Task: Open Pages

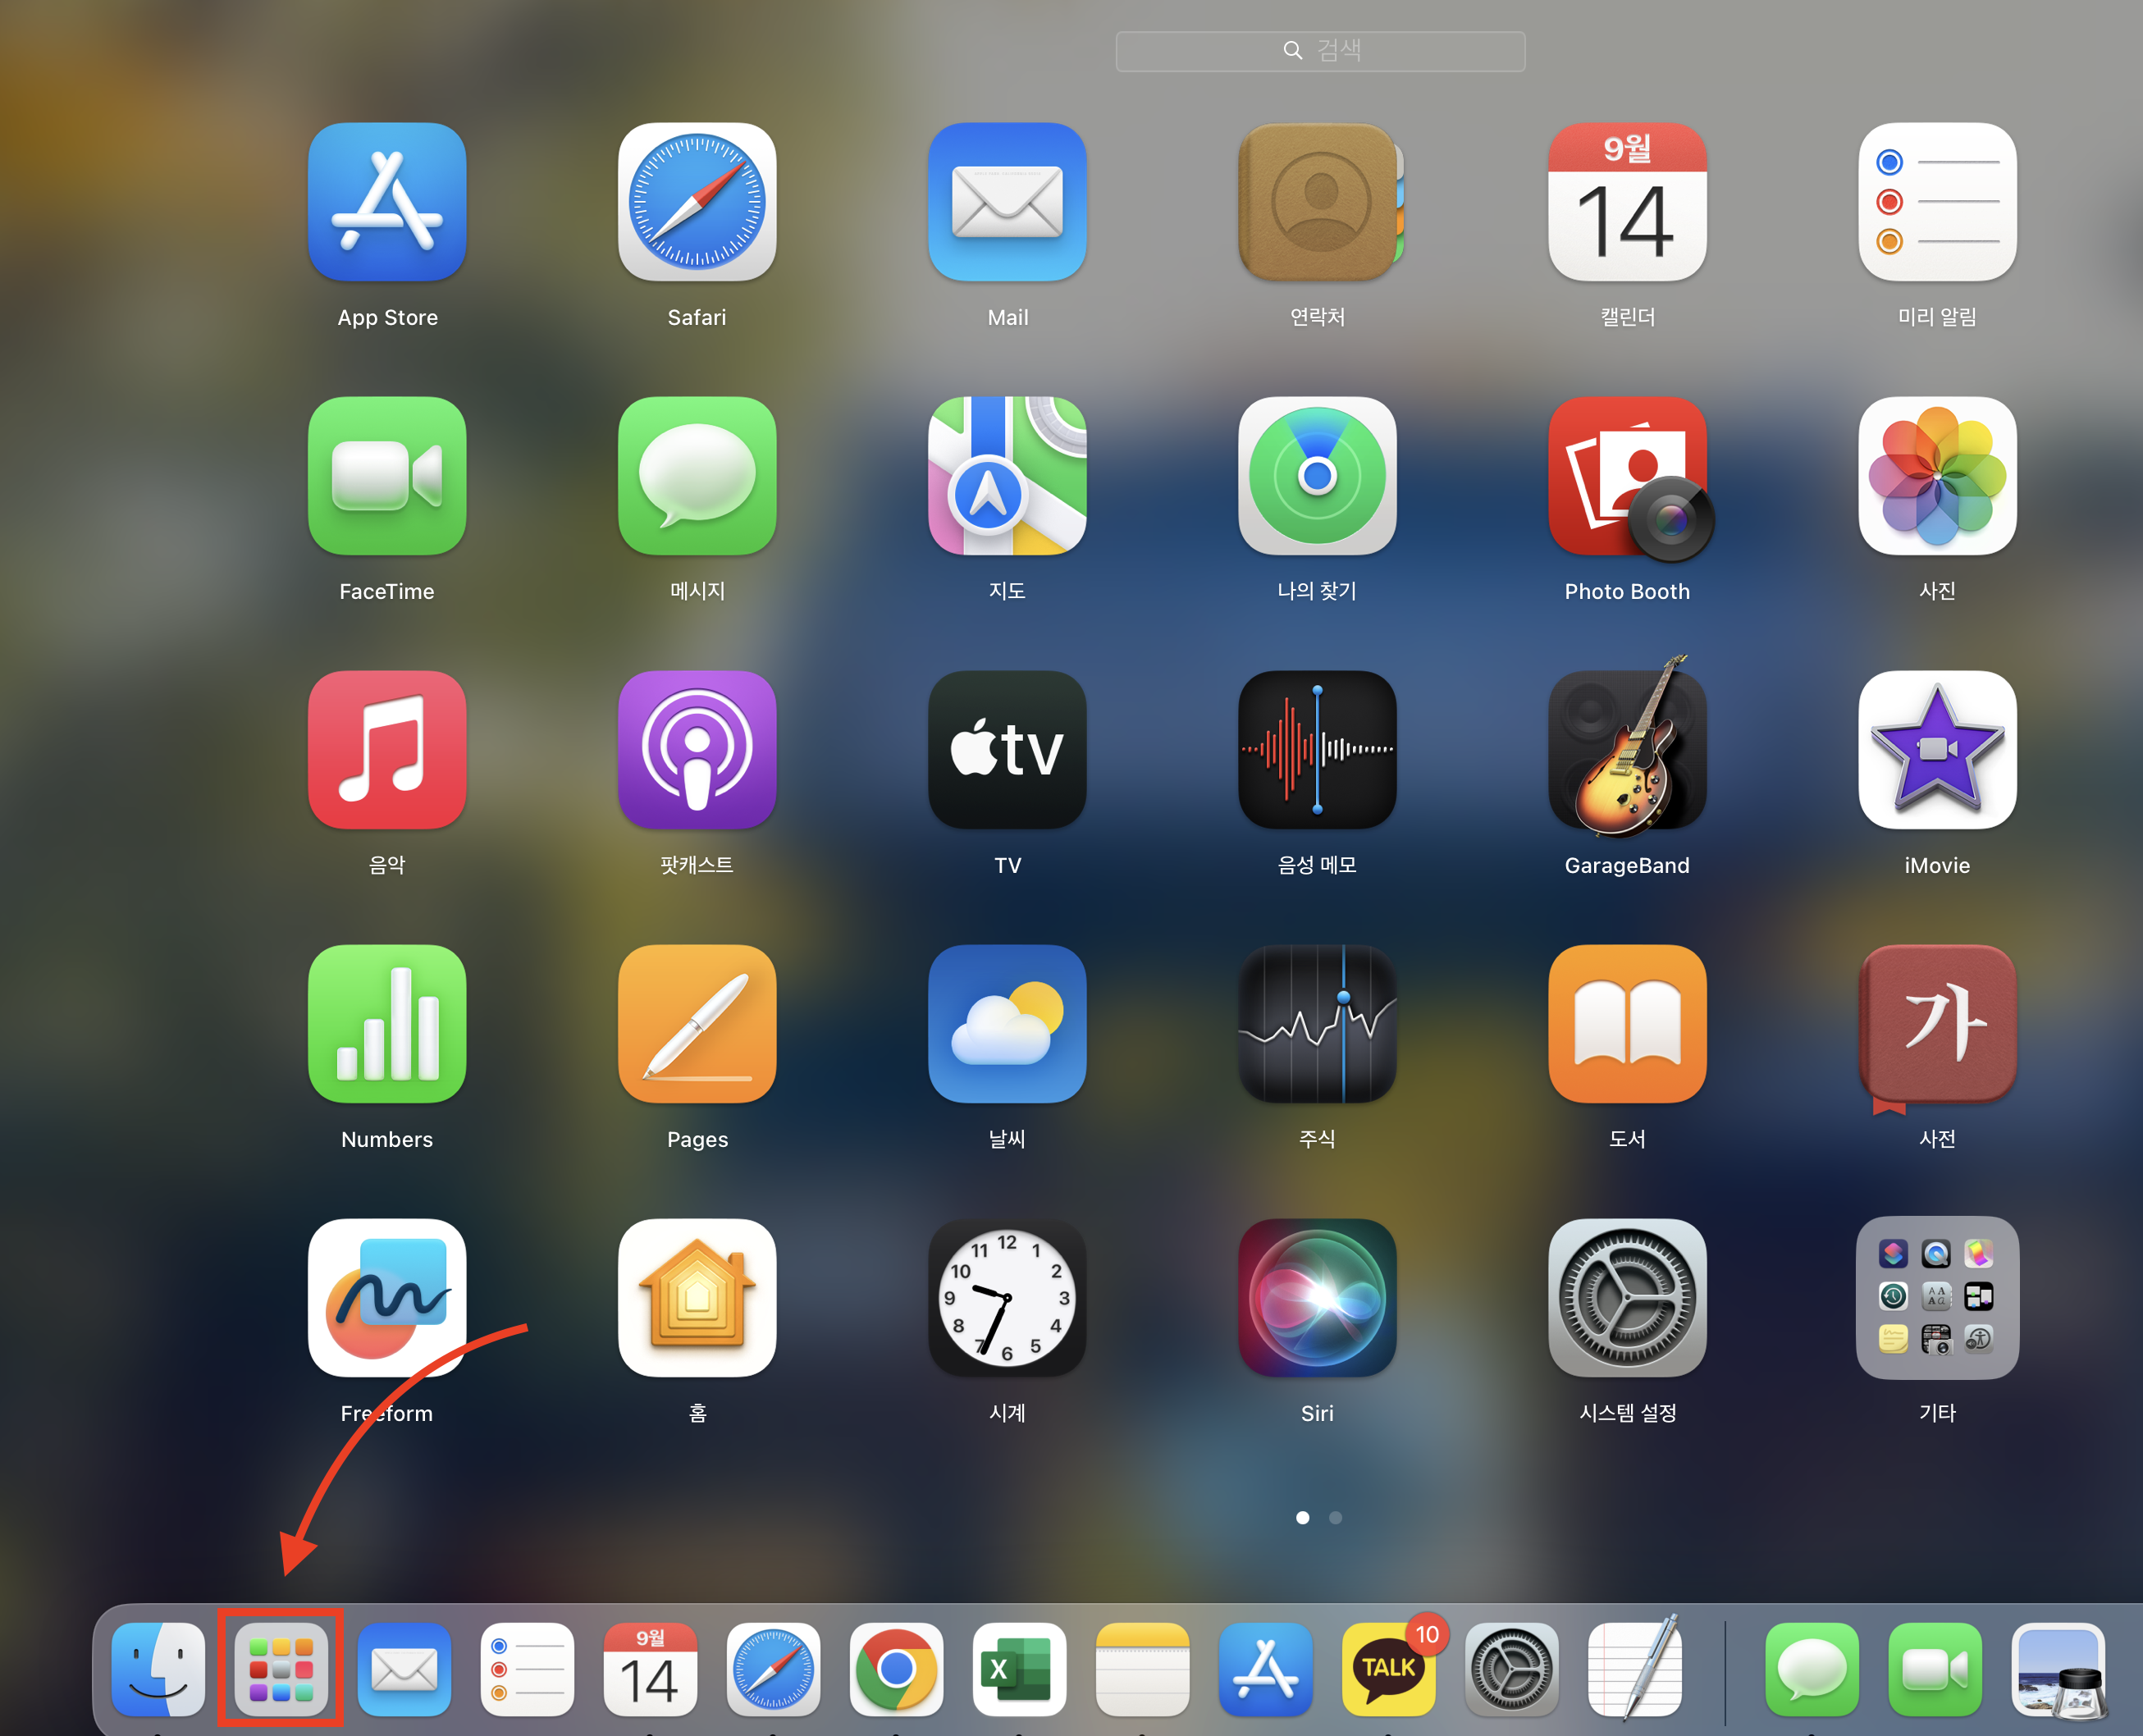Action: pyautogui.click(x=697, y=1024)
